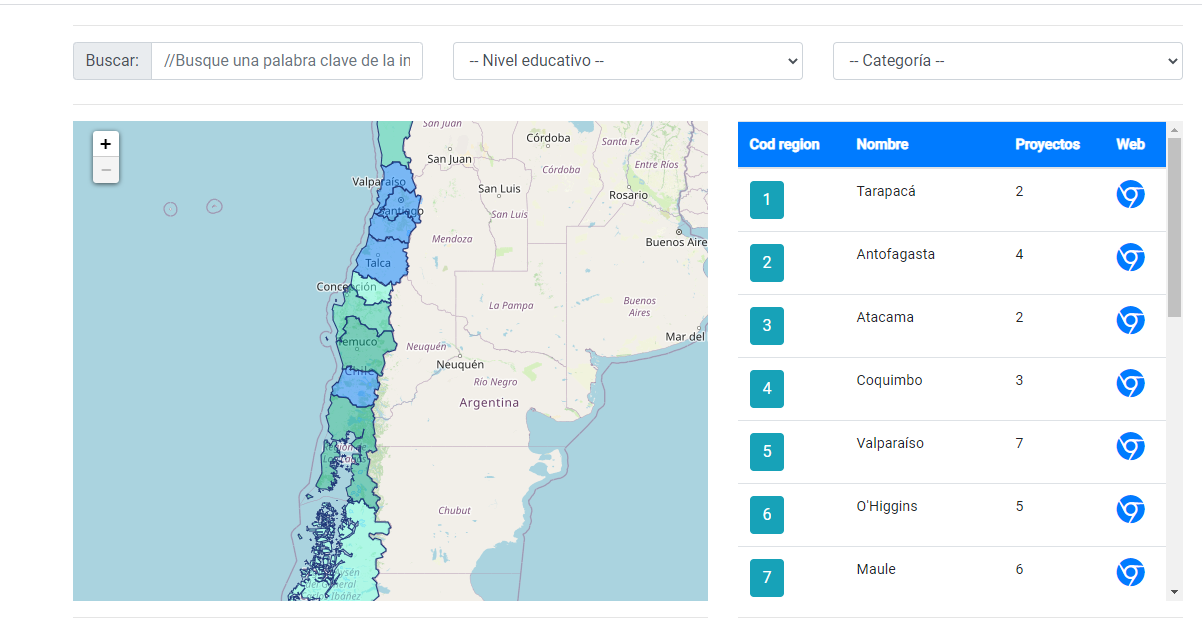Image resolution: width=1202 pixels, height=620 pixels.
Task: Open the web link icon for Tarapacá
Action: (x=1130, y=194)
